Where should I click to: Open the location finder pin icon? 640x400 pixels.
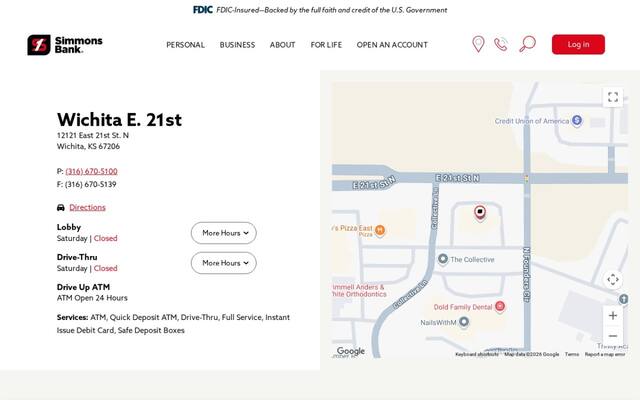point(478,44)
